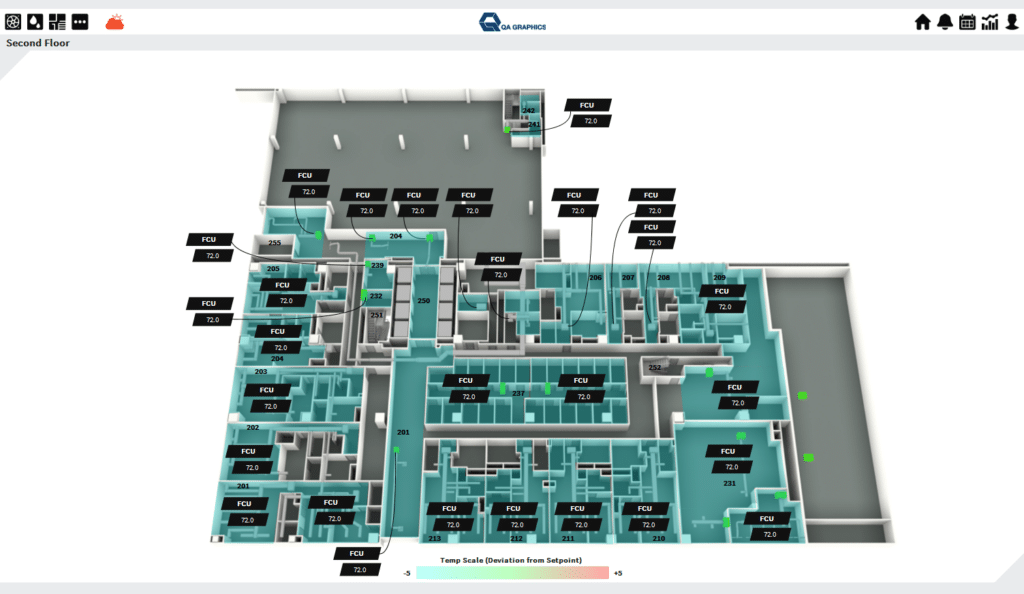Open the FCU label in room 202
The image size is (1024, 594).
(x=249, y=452)
